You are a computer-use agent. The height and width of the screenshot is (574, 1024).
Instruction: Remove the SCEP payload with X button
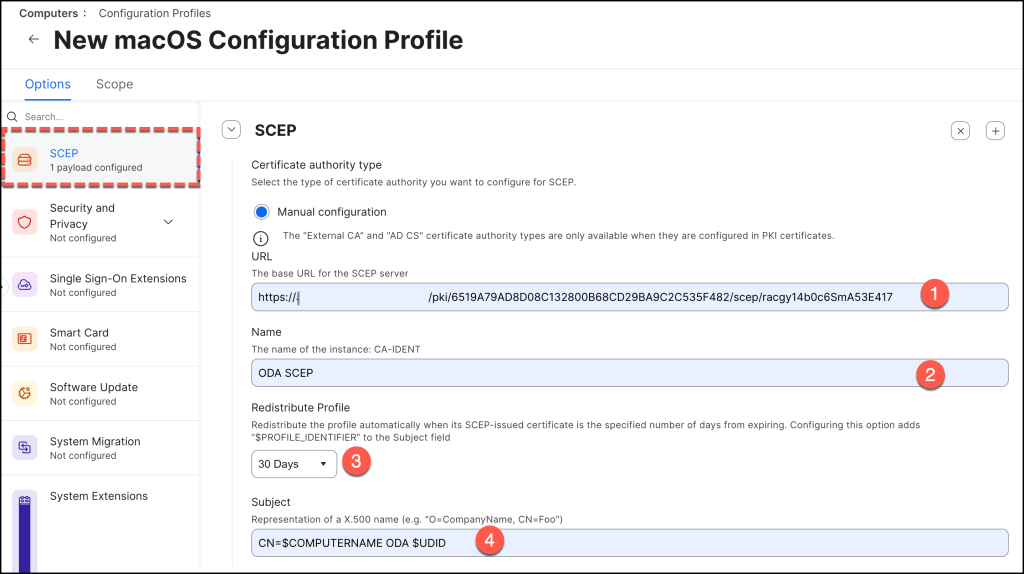960,131
